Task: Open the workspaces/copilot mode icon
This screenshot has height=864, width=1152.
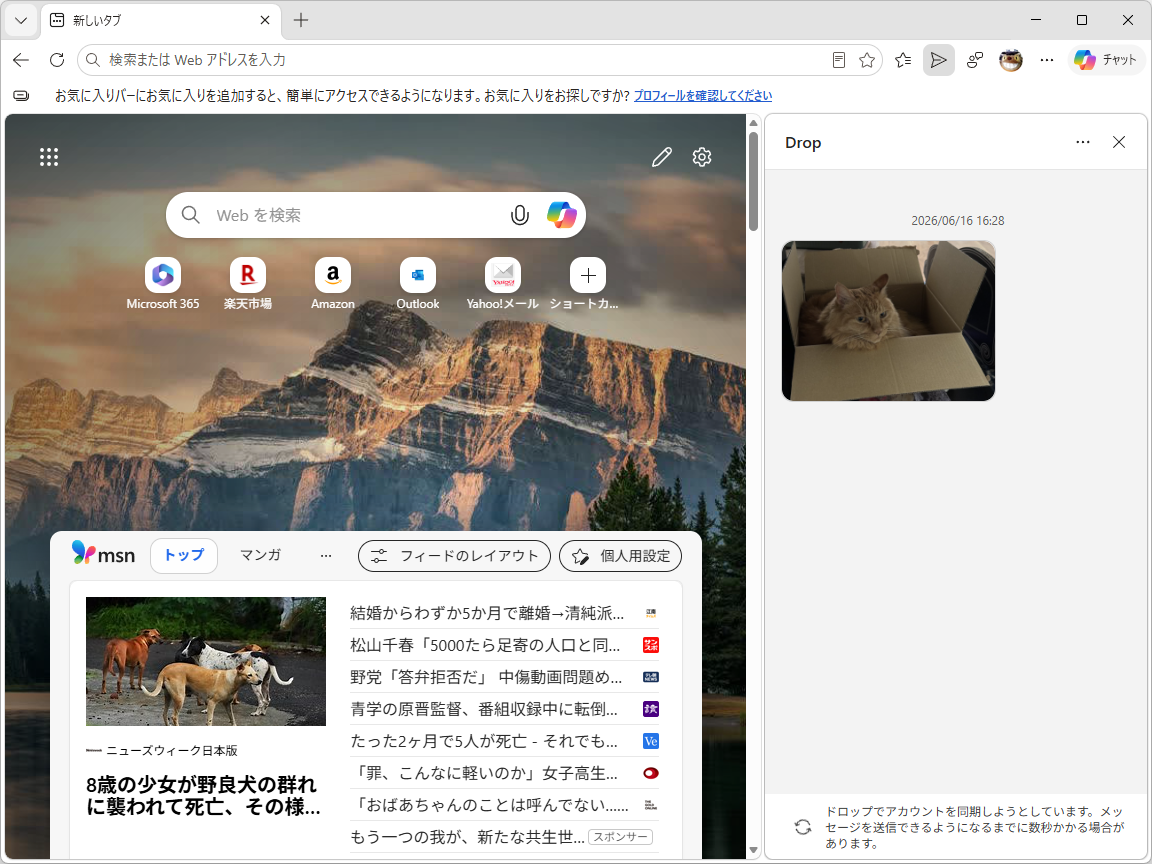Action: coord(975,60)
